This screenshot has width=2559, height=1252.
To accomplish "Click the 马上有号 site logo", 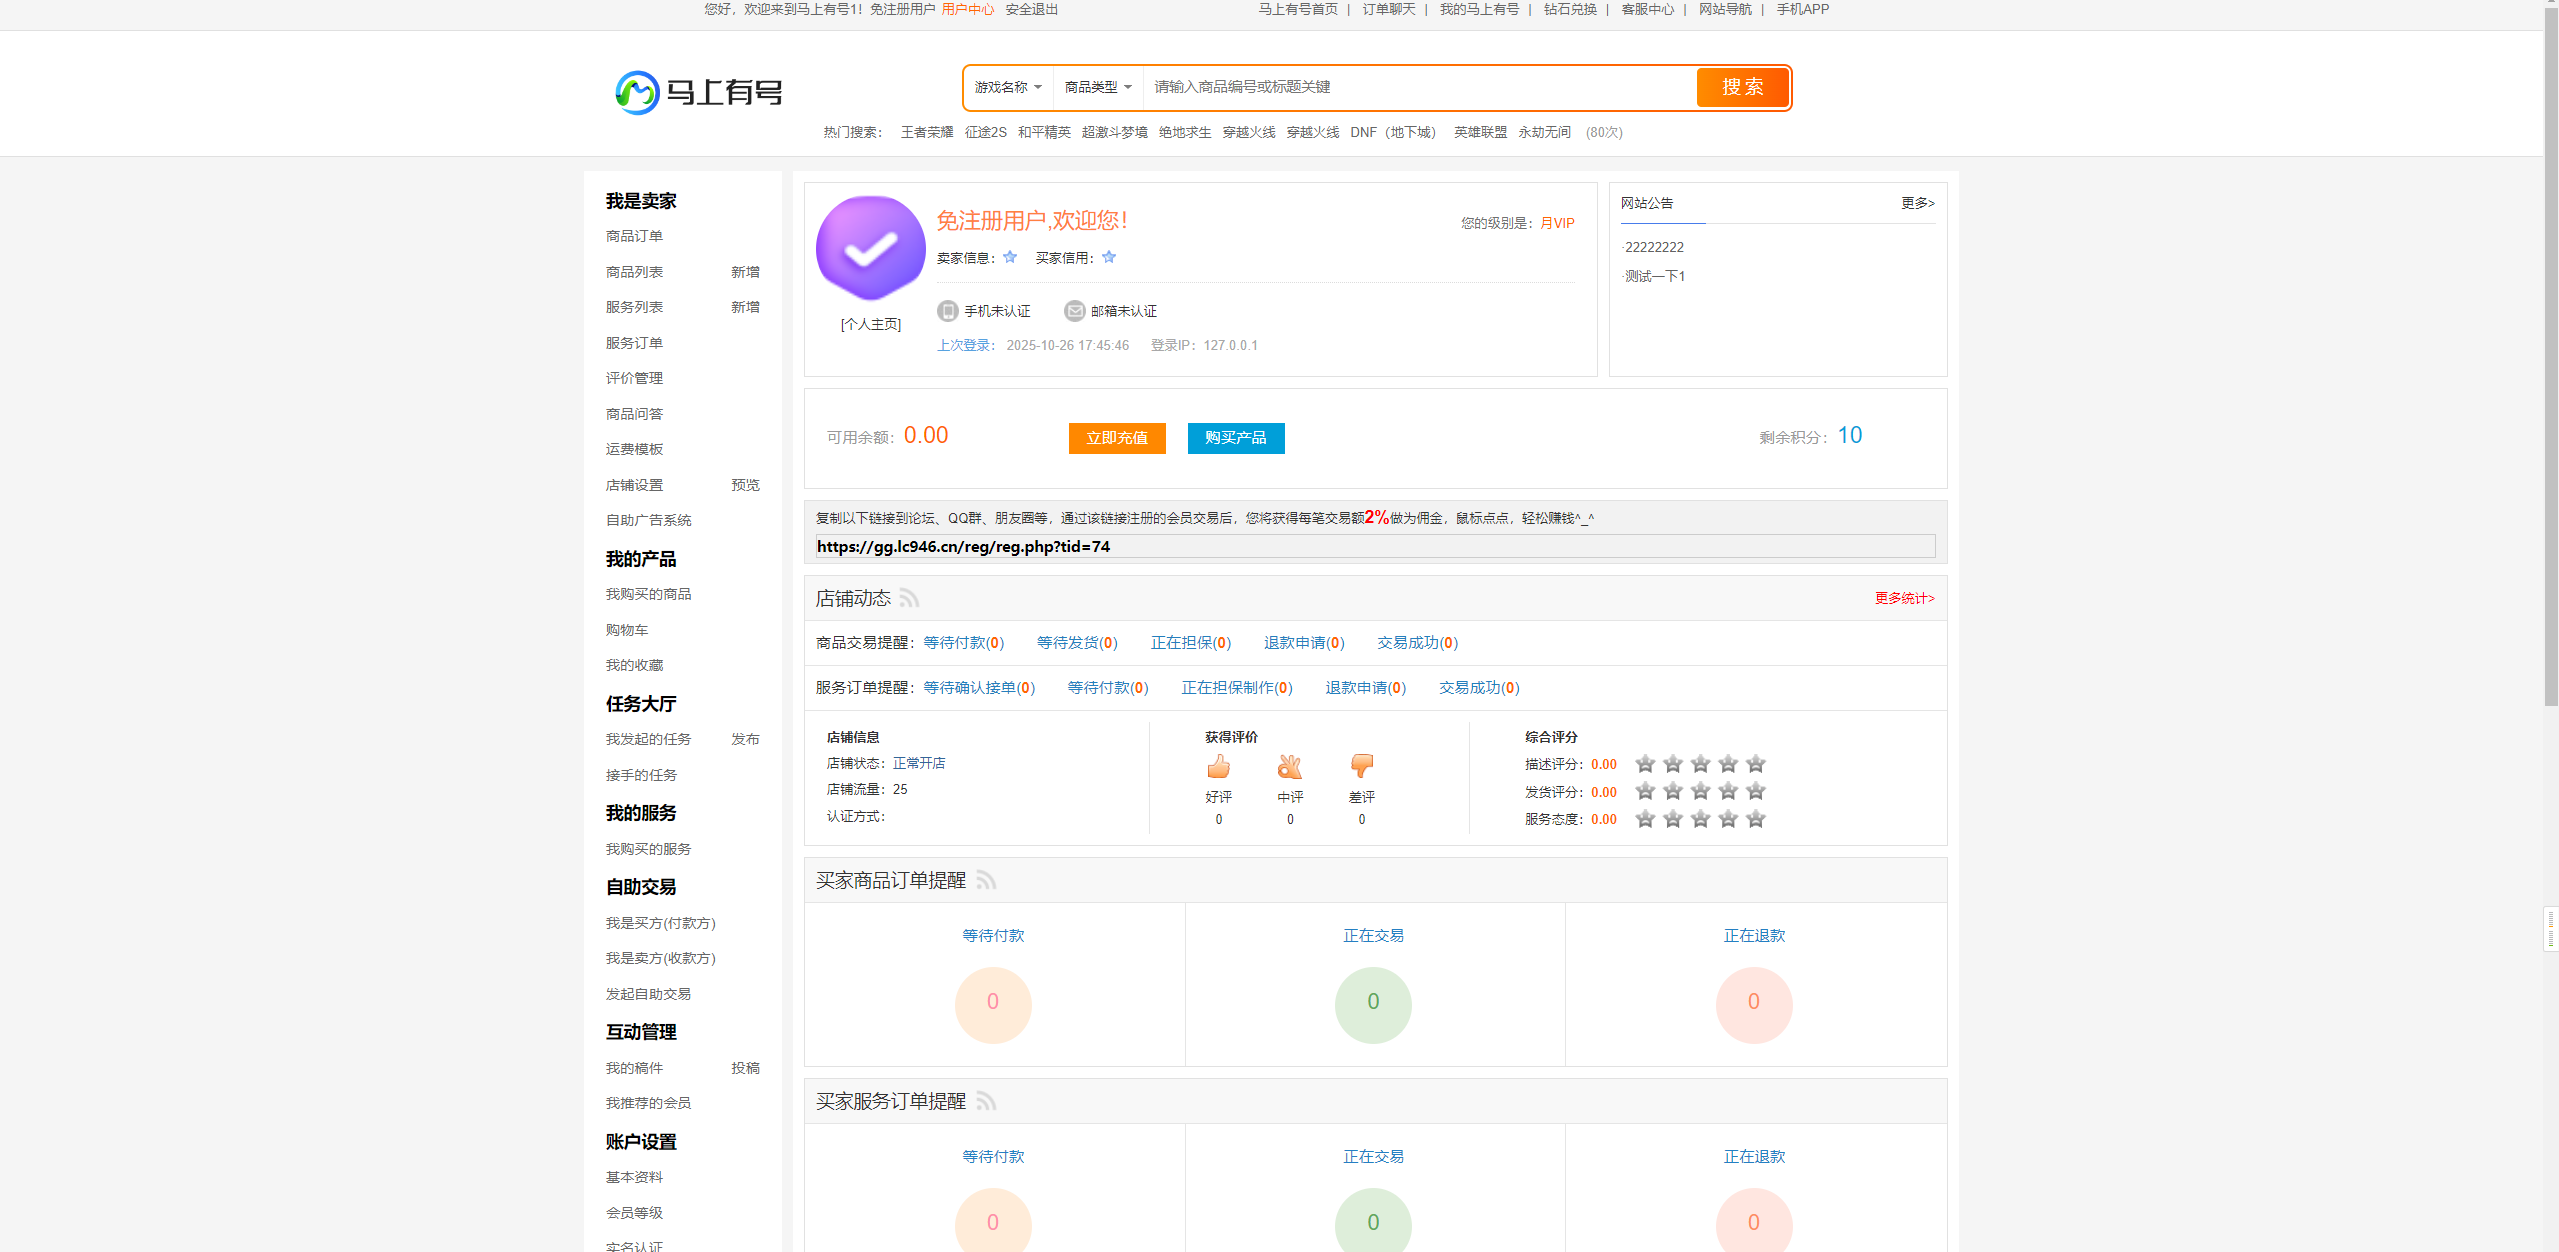I will coord(699,92).
